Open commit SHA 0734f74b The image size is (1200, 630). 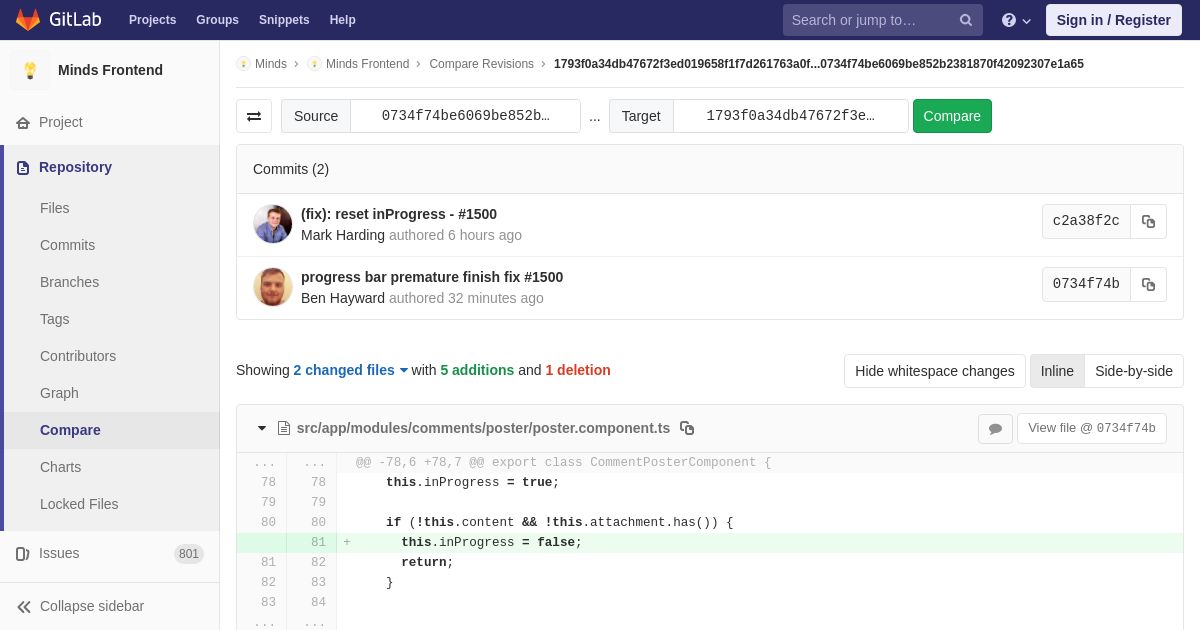coord(1086,284)
